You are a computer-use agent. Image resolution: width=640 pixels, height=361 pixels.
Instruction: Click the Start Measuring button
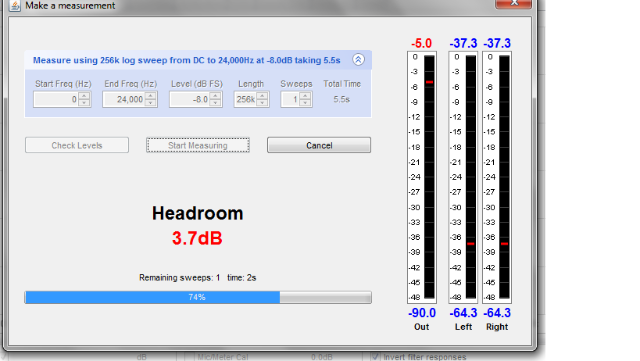click(x=198, y=145)
